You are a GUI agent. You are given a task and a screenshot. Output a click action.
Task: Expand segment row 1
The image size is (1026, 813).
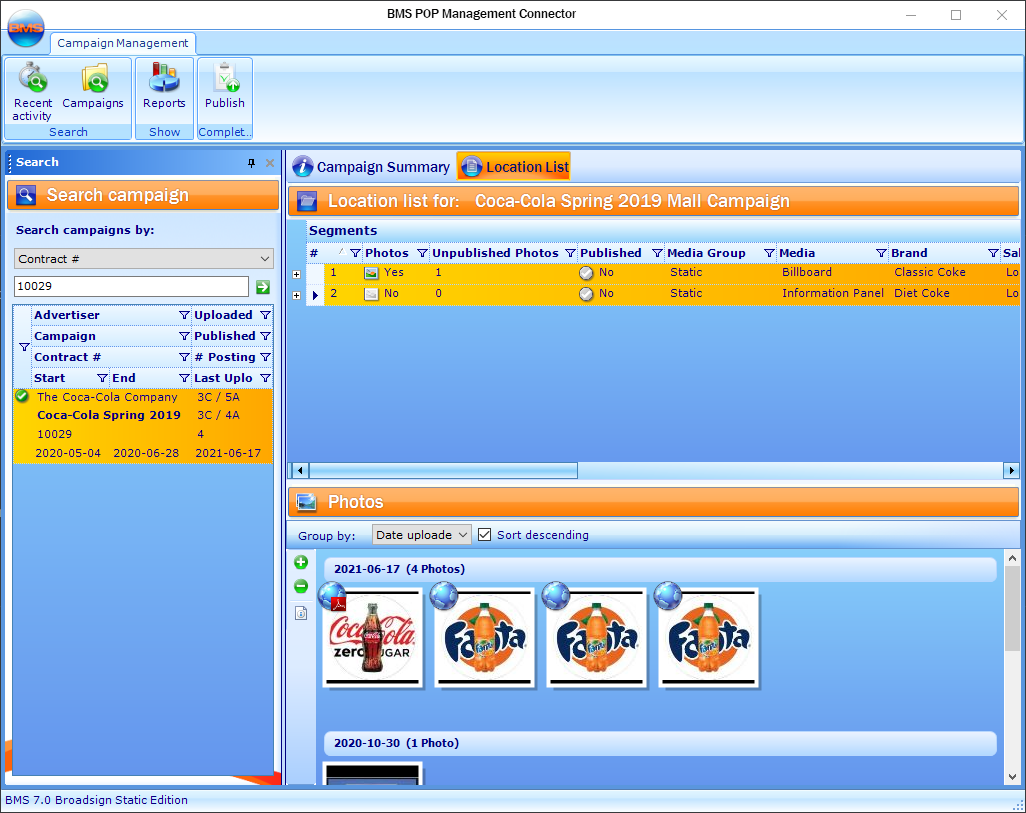click(296, 274)
